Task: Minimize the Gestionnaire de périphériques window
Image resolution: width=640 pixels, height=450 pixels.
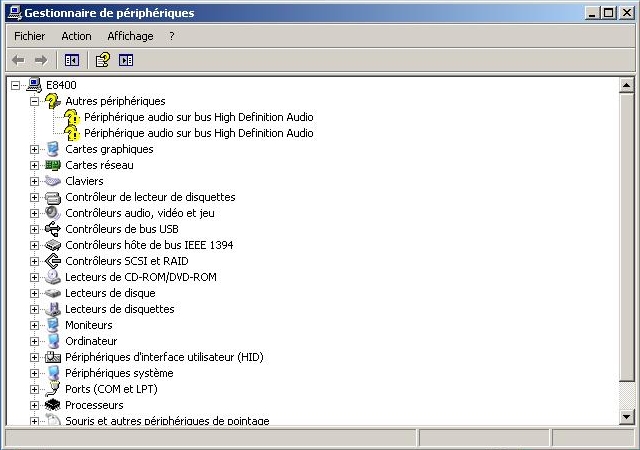Action: click(x=592, y=13)
